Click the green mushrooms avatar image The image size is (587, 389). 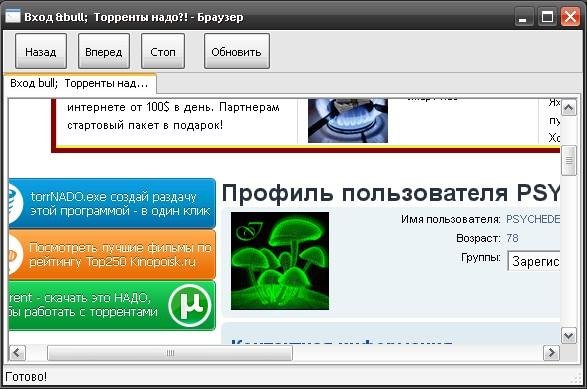click(x=280, y=261)
